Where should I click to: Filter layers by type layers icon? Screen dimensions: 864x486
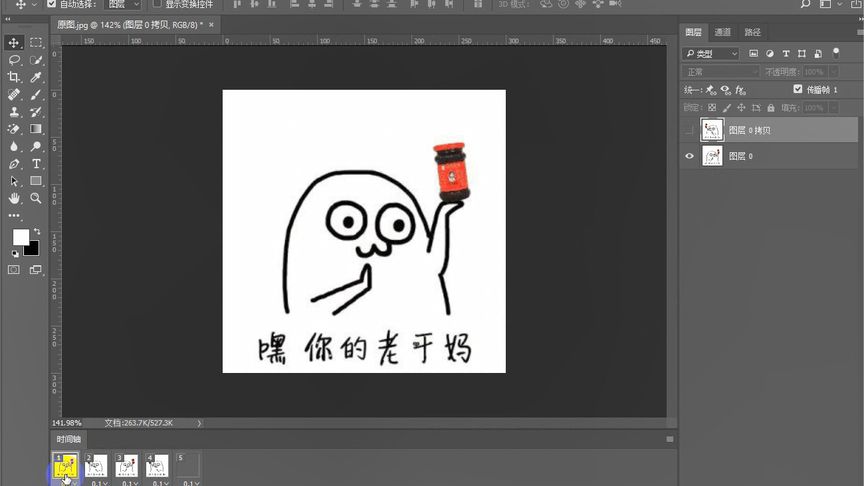coord(786,53)
